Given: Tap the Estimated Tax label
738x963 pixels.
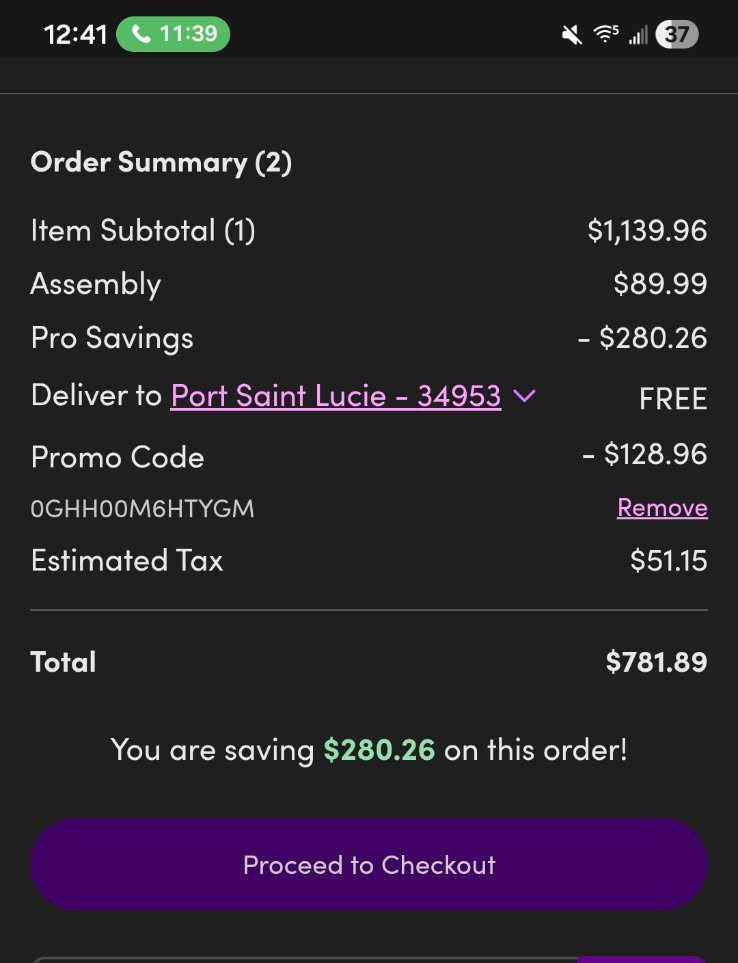Looking at the screenshot, I should 127,560.
